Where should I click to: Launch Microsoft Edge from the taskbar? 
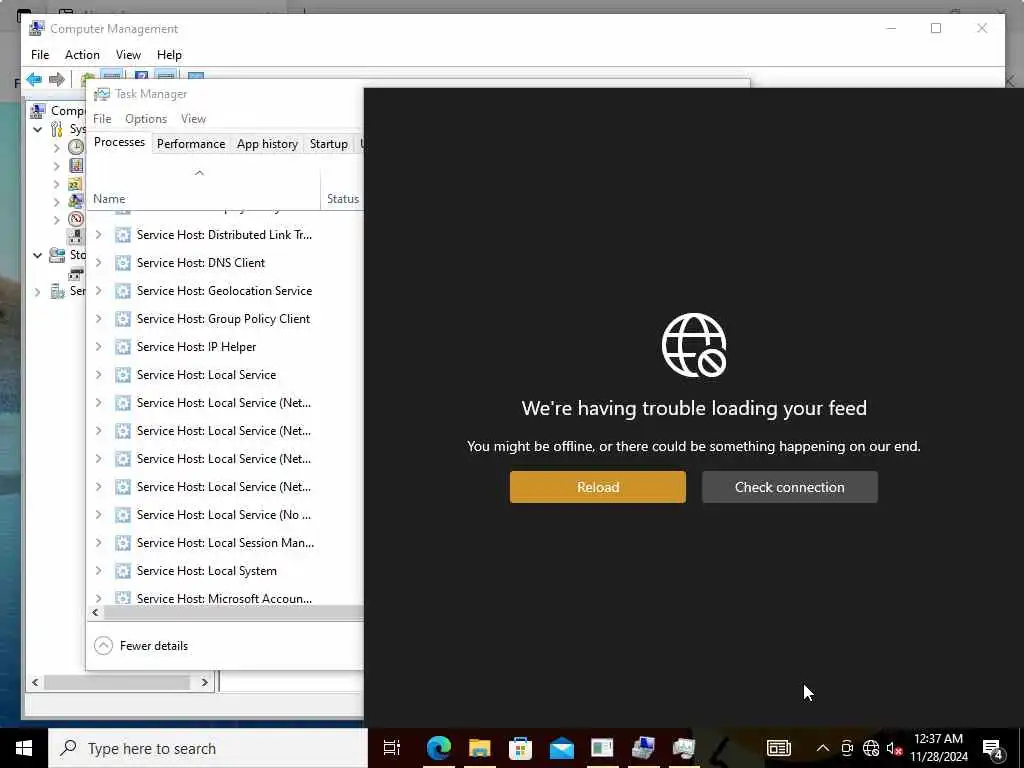[439, 748]
